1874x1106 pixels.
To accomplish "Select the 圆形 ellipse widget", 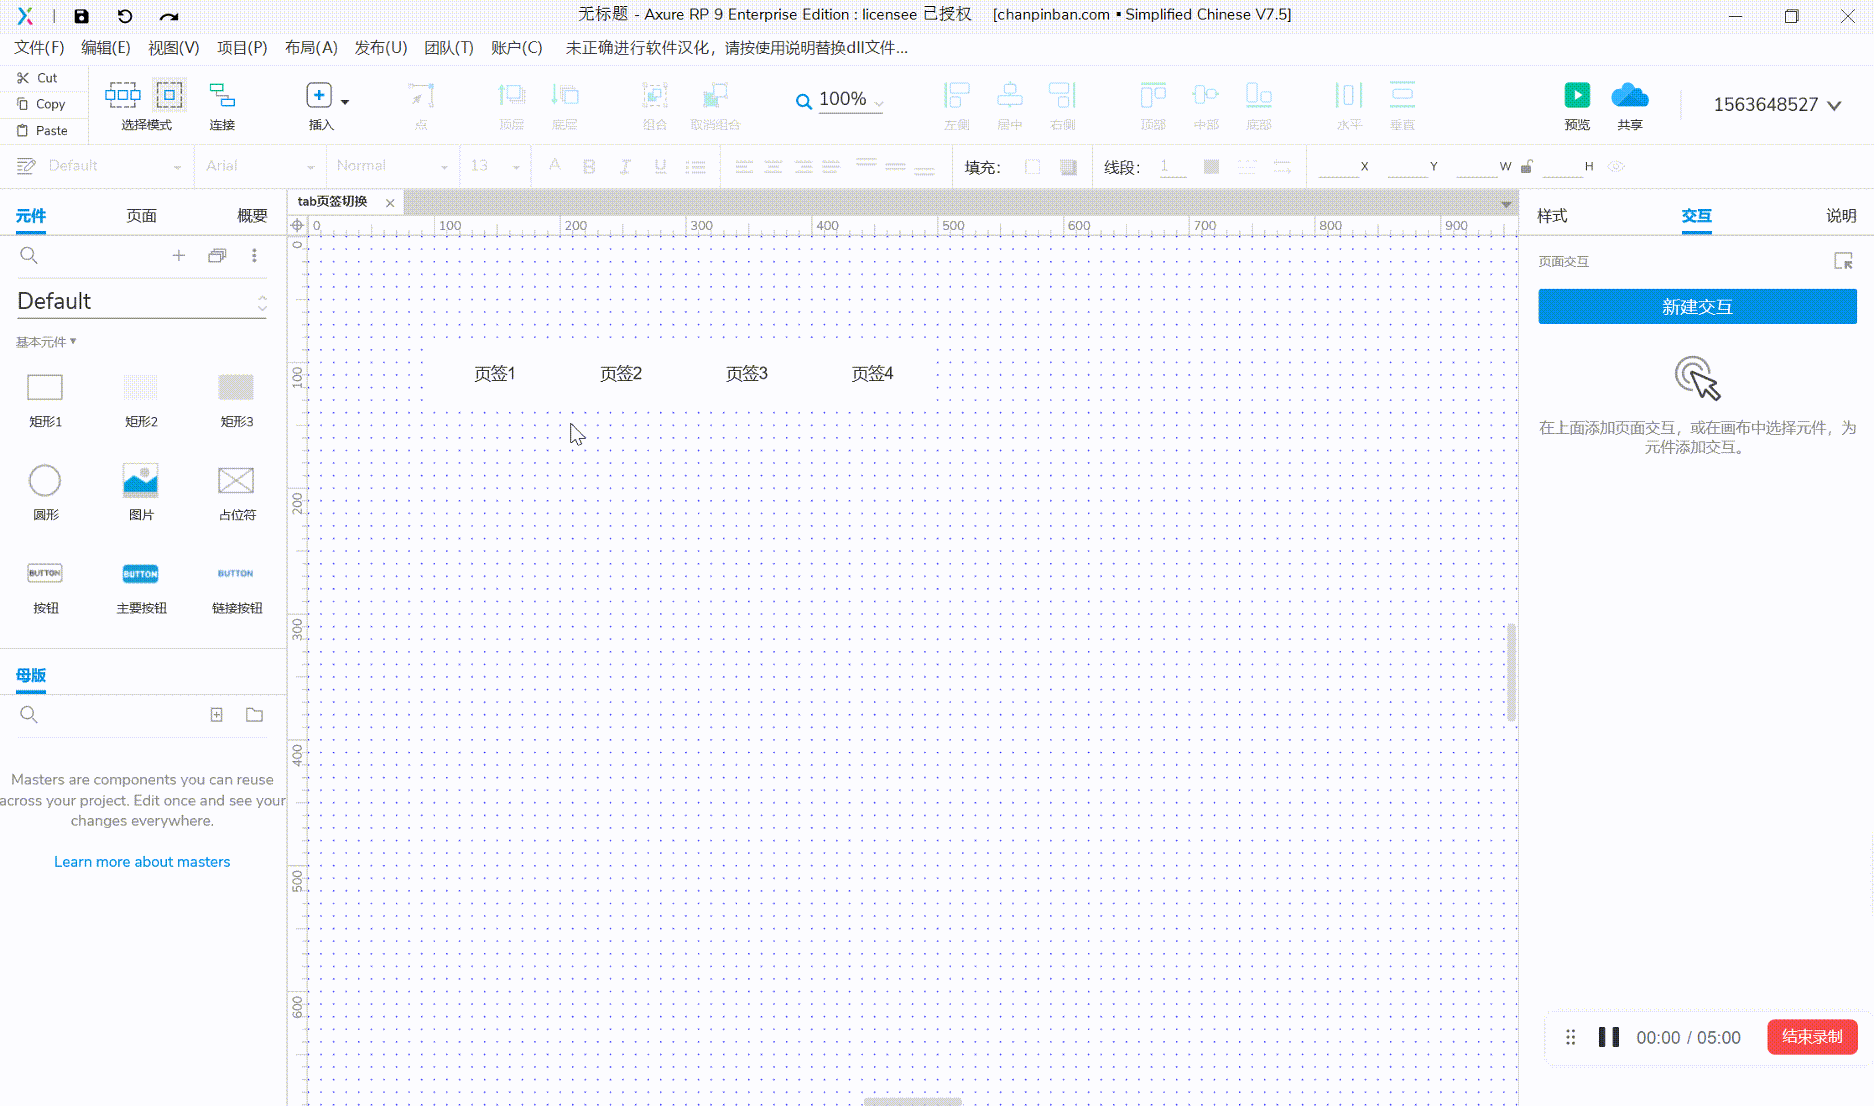I will [x=45, y=492].
